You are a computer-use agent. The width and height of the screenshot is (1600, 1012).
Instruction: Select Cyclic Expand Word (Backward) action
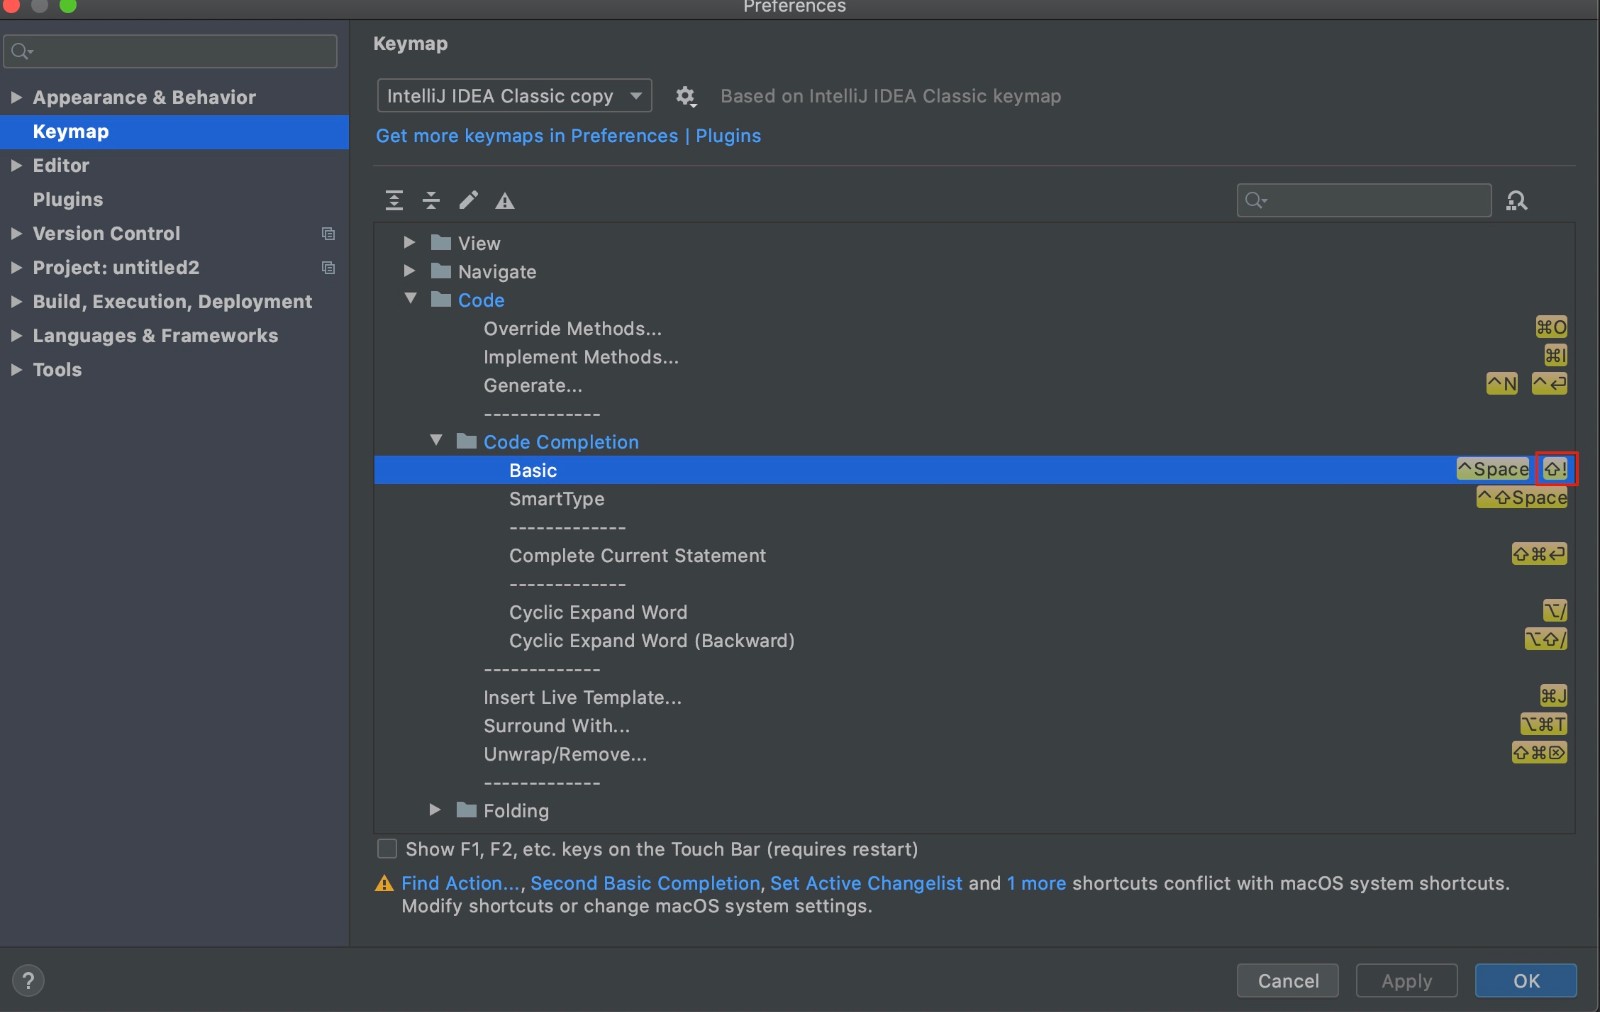coord(974,640)
